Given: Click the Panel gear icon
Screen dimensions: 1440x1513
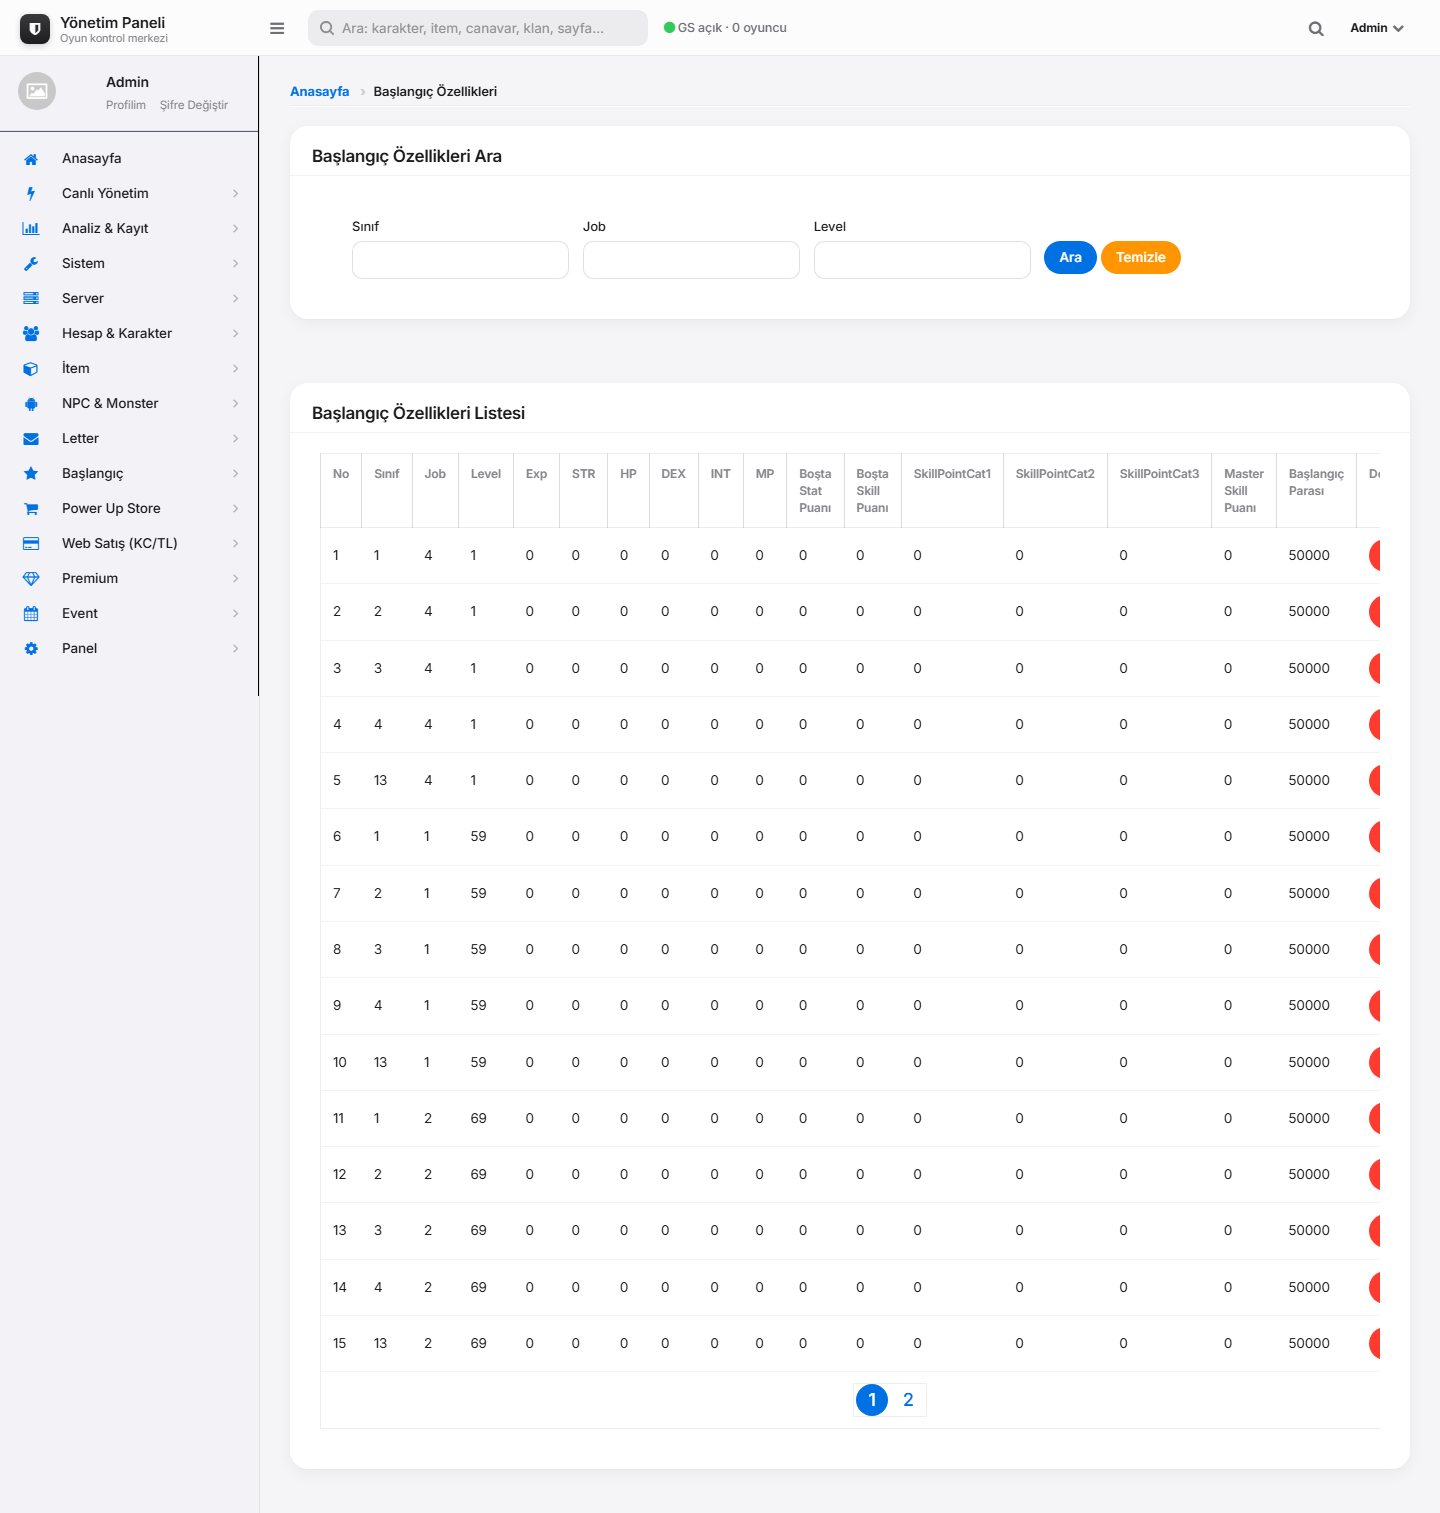Looking at the screenshot, I should pos(31,649).
